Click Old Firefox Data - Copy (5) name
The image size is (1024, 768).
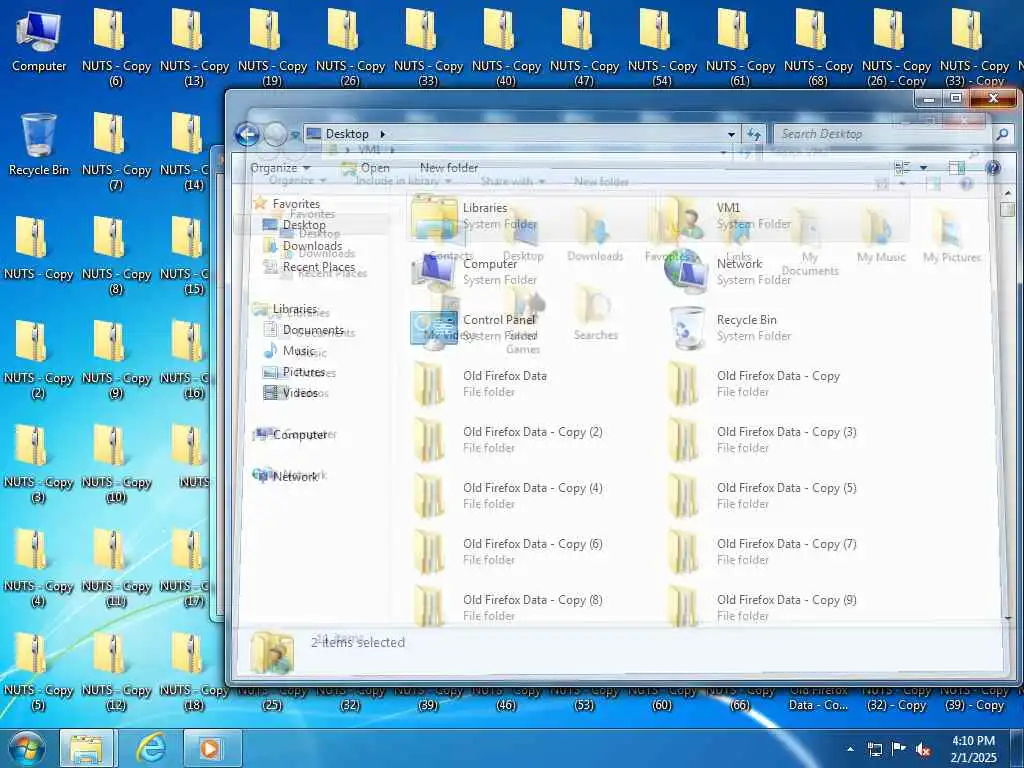pos(786,488)
